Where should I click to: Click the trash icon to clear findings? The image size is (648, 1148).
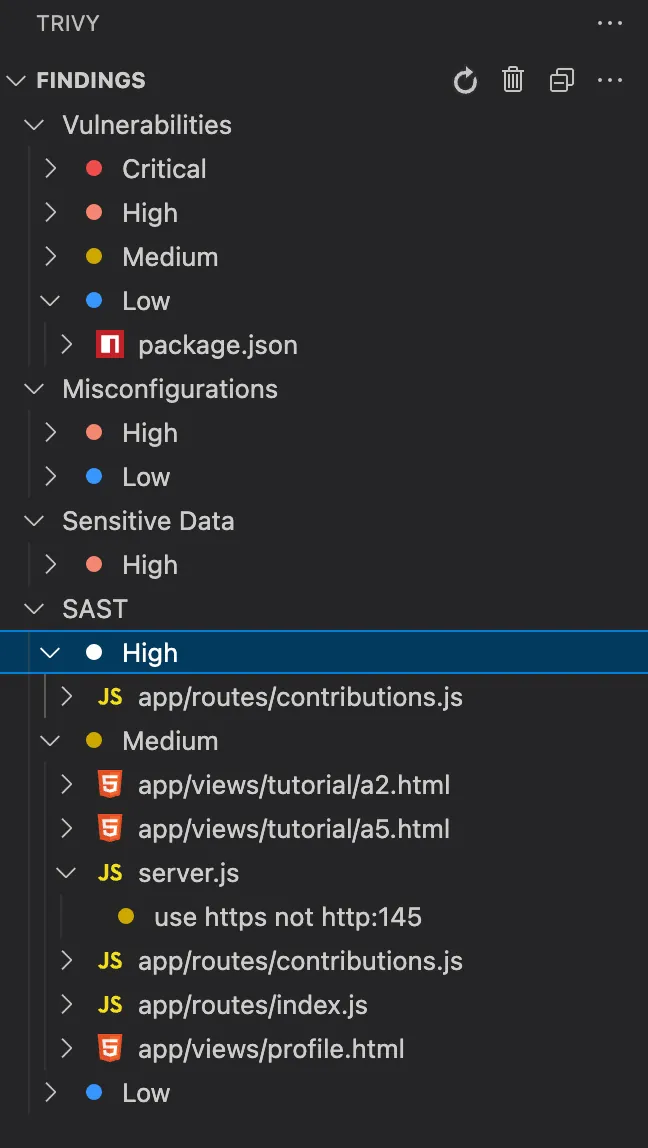[513, 81]
